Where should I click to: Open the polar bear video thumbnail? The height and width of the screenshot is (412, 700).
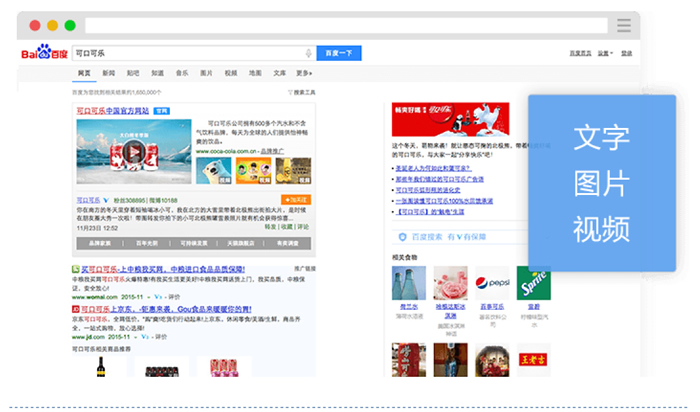(x=214, y=171)
